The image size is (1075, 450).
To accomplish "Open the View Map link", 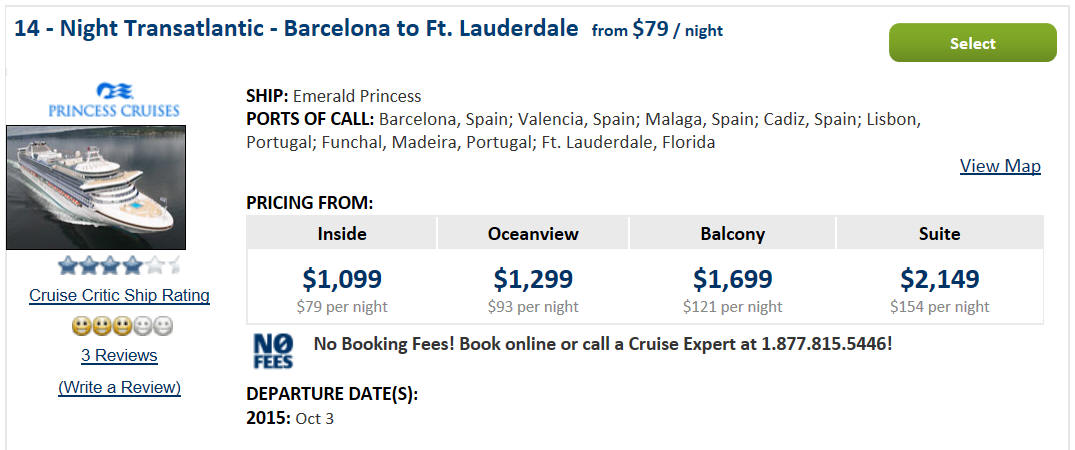I will (1000, 166).
